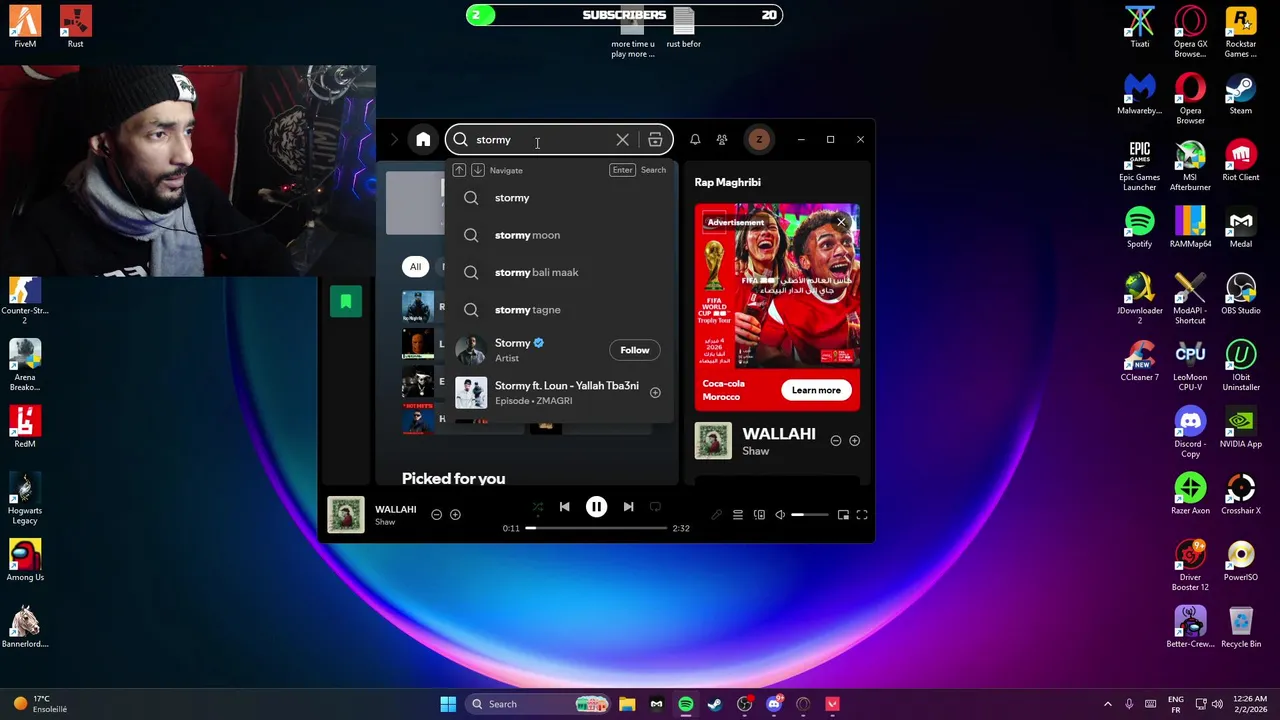Open the Epic Games Launcher icon
The image size is (1280, 720).
click(x=1139, y=165)
